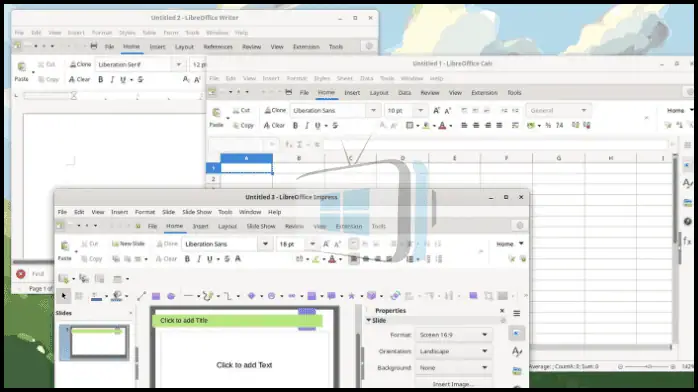Toggle Bold in Calc ribbon

[295, 125]
